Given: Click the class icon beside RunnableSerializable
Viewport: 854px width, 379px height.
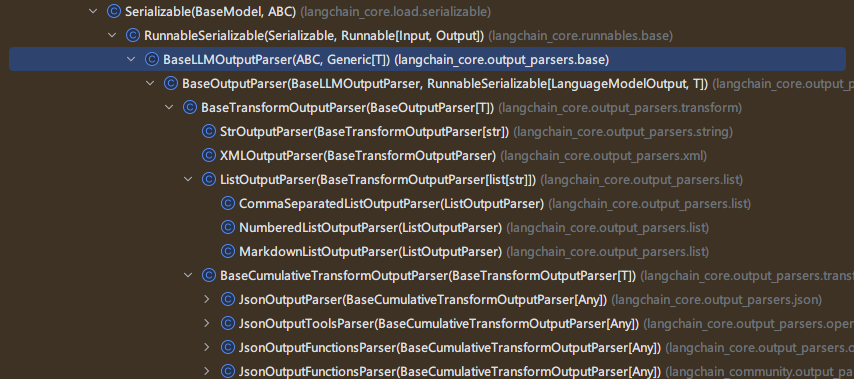Looking at the screenshot, I should tap(133, 35).
